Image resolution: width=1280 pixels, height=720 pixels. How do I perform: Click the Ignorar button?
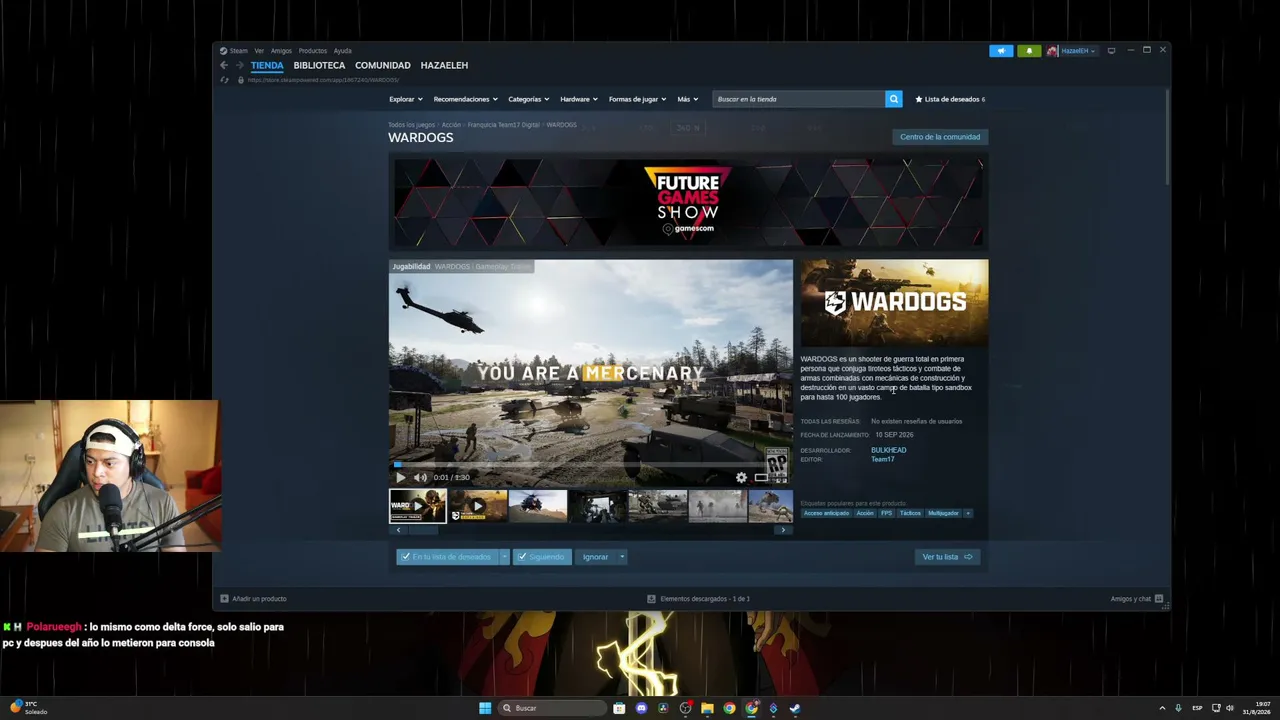(596, 557)
